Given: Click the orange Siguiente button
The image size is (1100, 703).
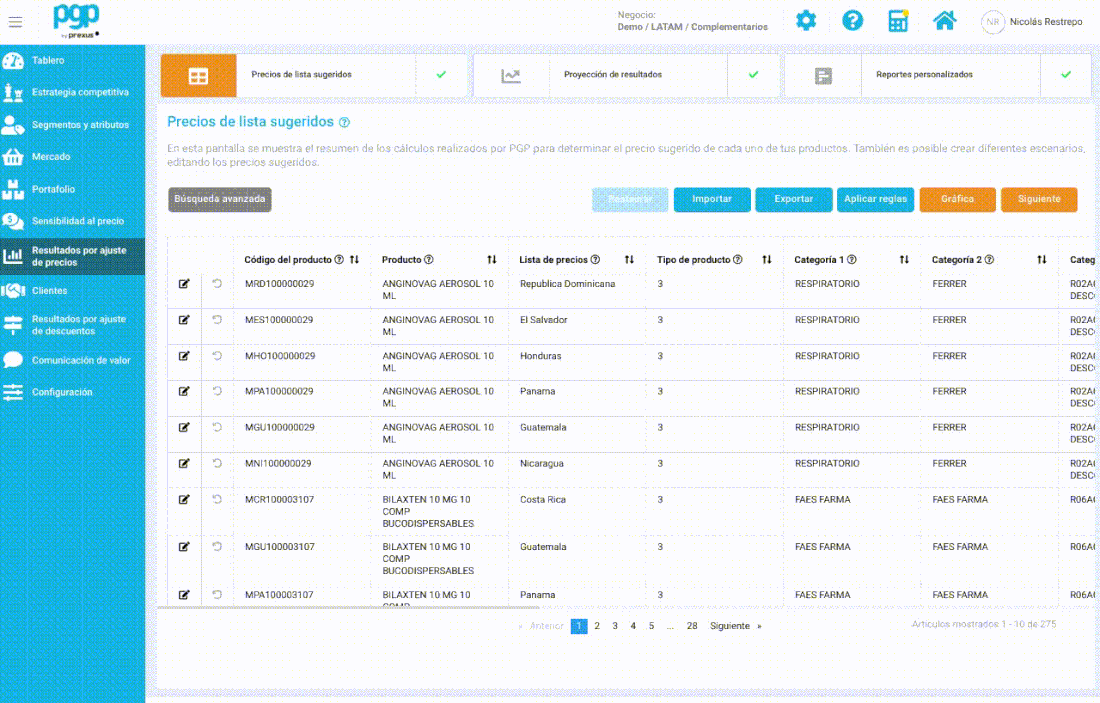Looking at the screenshot, I should pos(1039,199).
